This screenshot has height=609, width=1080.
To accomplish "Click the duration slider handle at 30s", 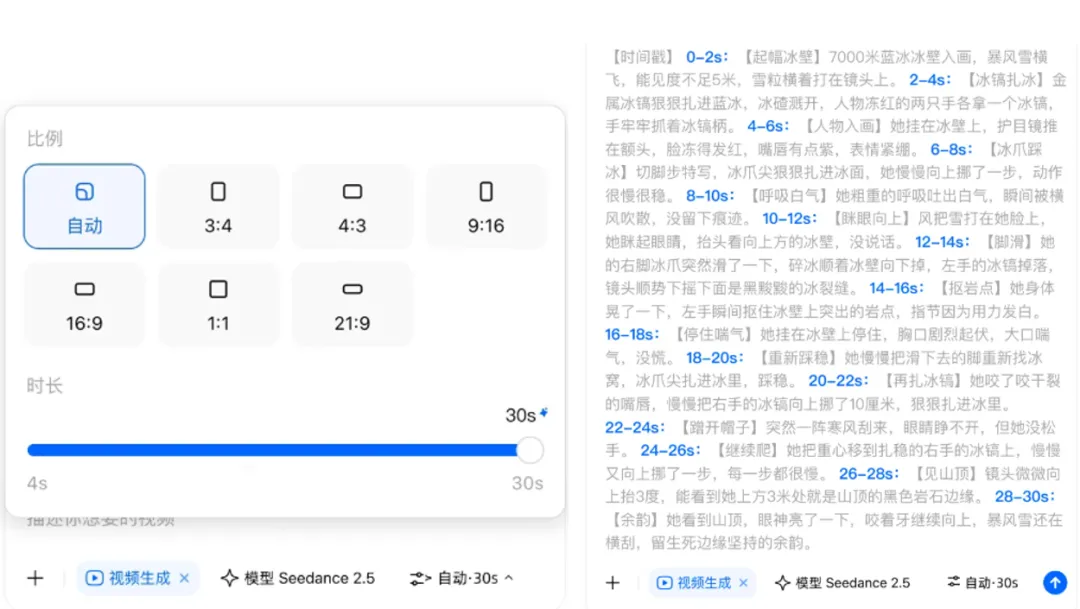I will [530, 450].
